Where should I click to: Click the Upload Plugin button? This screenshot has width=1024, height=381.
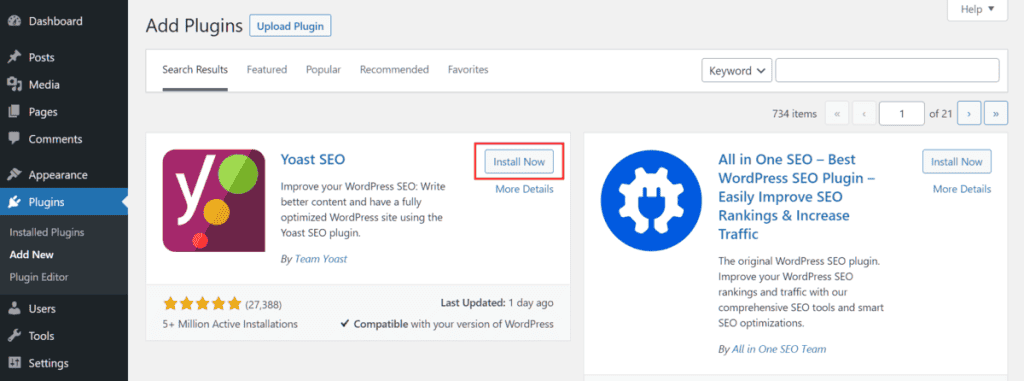tap(291, 26)
